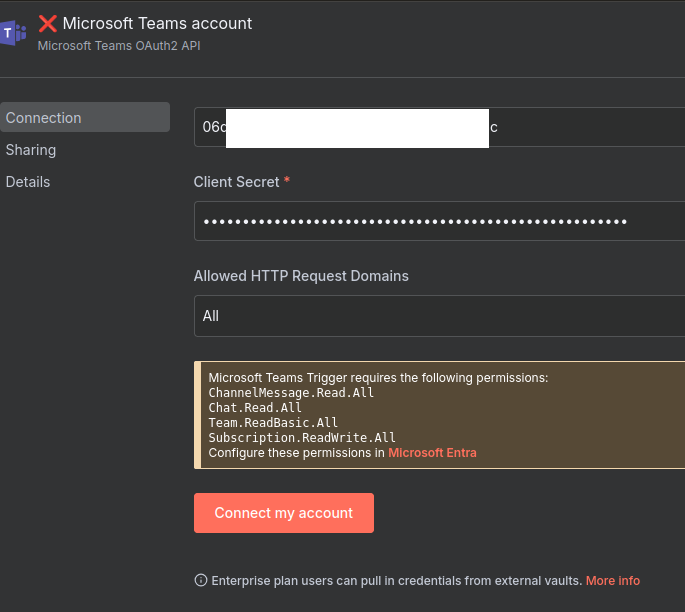
Task: Expand the Allowed HTTP Request Domains dropdown
Action: 438,316
